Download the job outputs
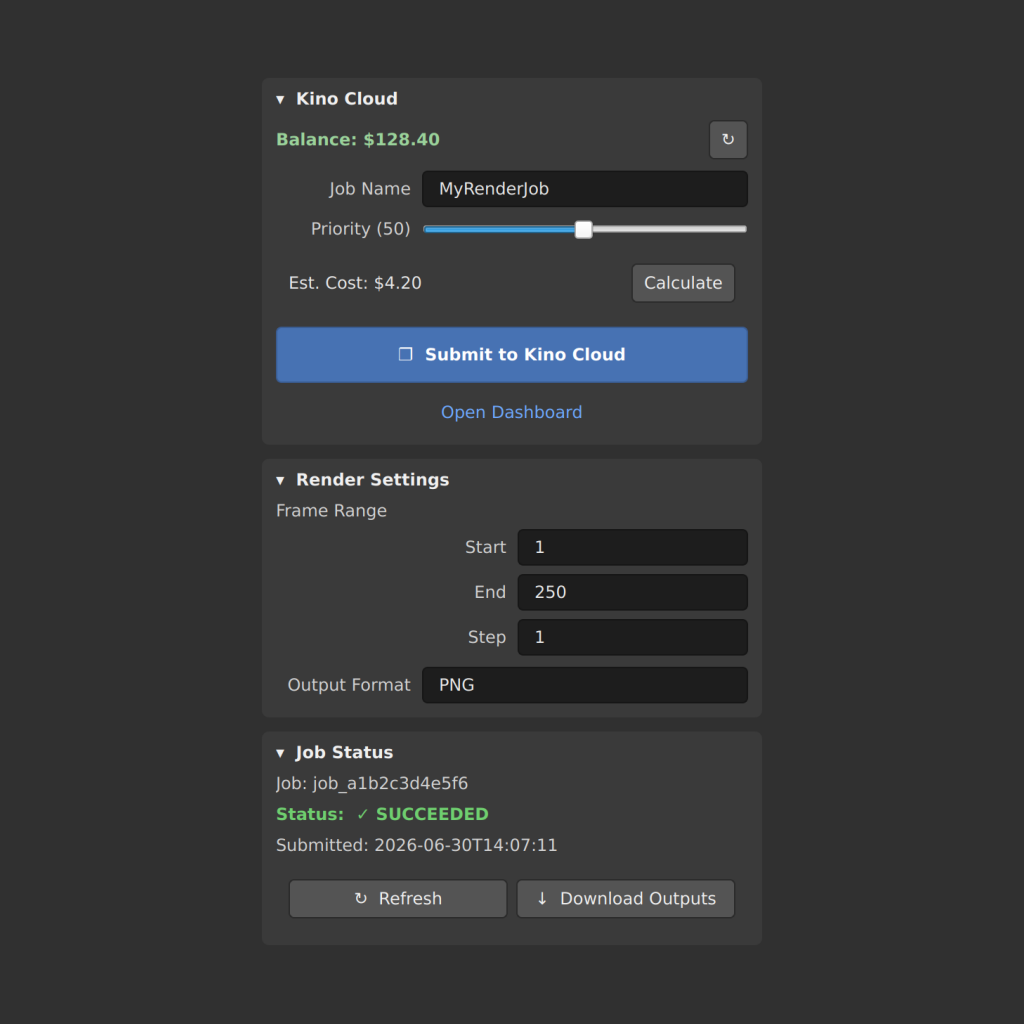 point(626,899)
